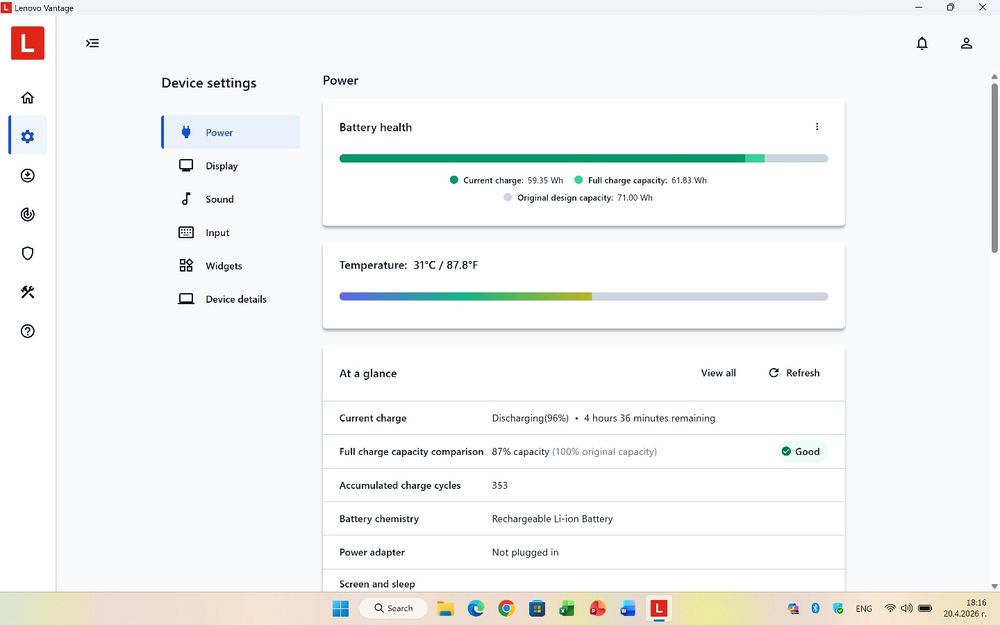Click the Lenovo Vantage red L logo
1000x625 pixels.
(x=27, y=43)
